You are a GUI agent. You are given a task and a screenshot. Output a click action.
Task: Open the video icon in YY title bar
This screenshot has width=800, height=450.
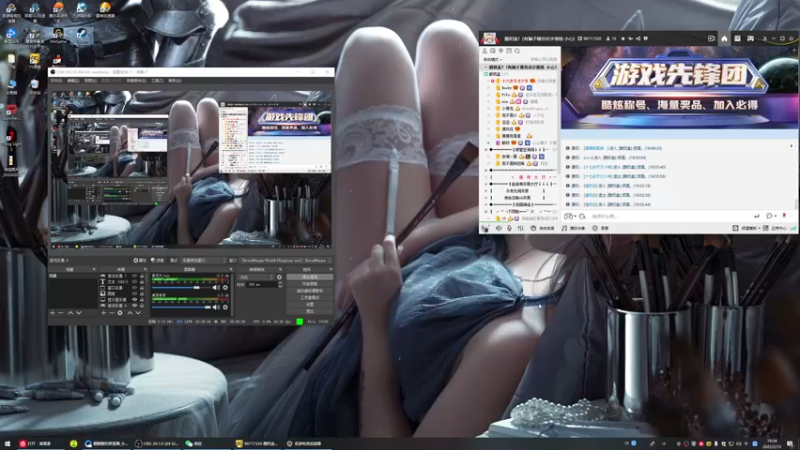(711, 38)
